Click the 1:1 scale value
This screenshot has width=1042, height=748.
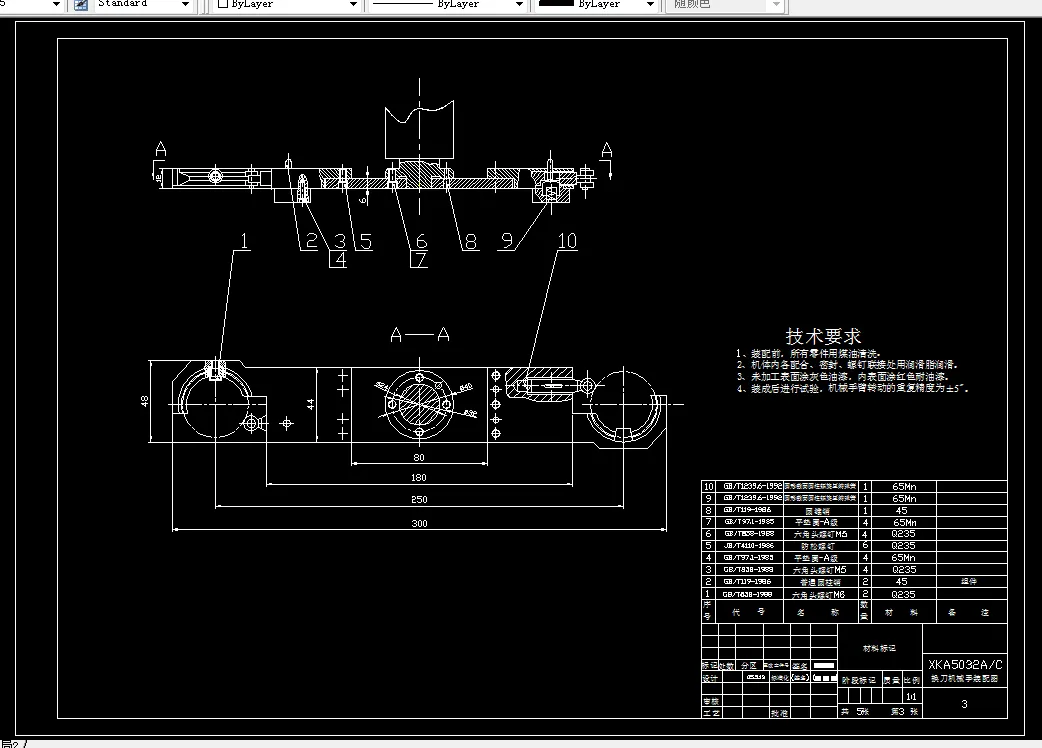pyautogui.click(x=911, y=696)
